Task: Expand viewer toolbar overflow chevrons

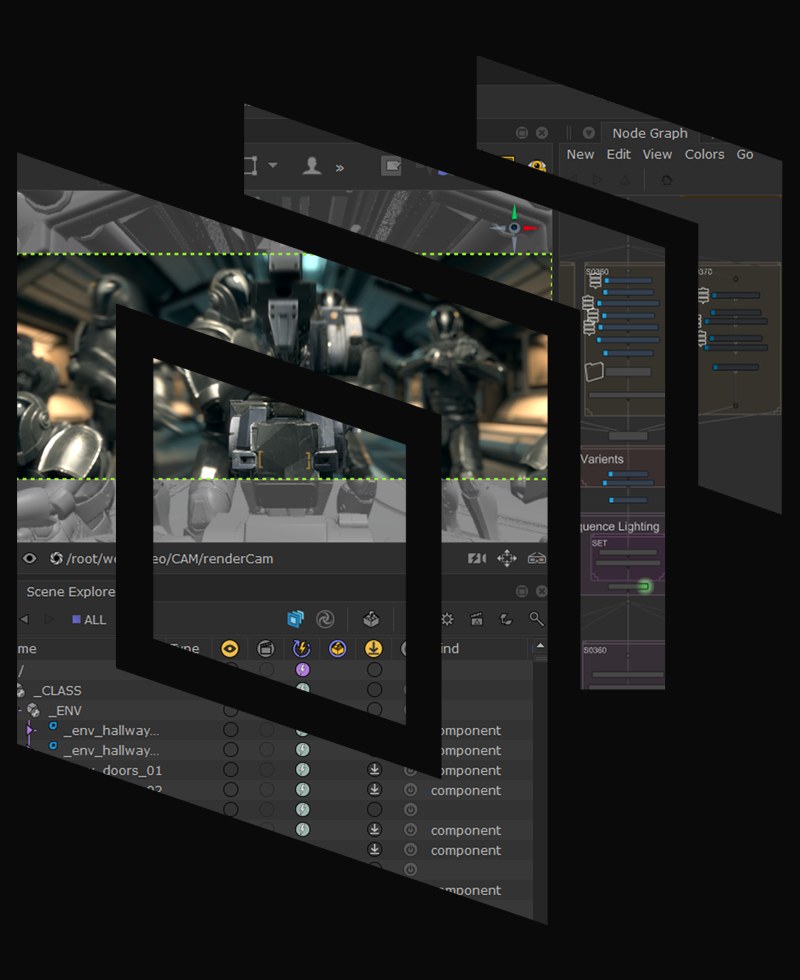Action: 339,168
